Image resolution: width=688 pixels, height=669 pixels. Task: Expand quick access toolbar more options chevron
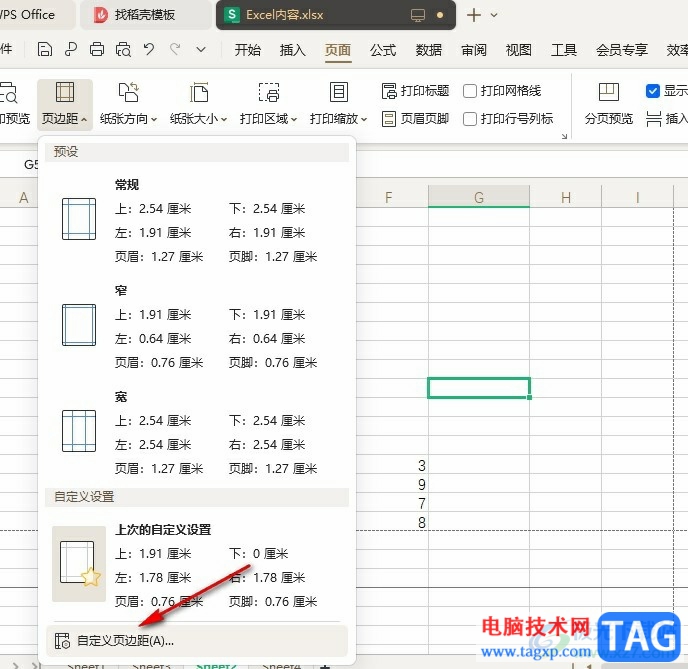(x=201, y=50)
